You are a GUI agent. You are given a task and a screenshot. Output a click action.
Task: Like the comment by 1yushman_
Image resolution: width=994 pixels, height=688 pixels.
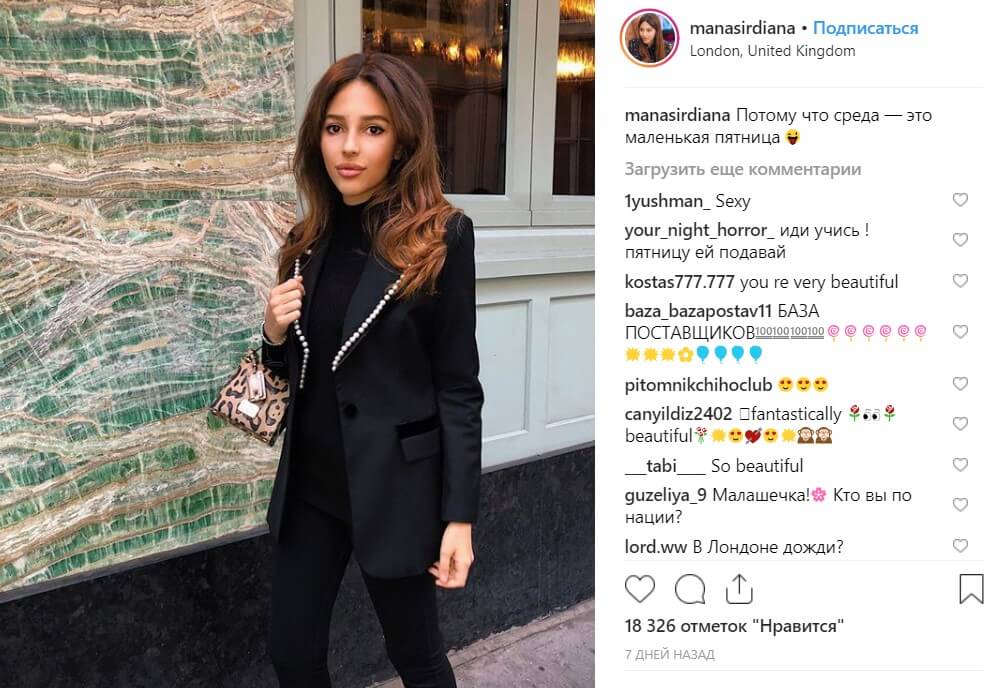tap(960, 200)
